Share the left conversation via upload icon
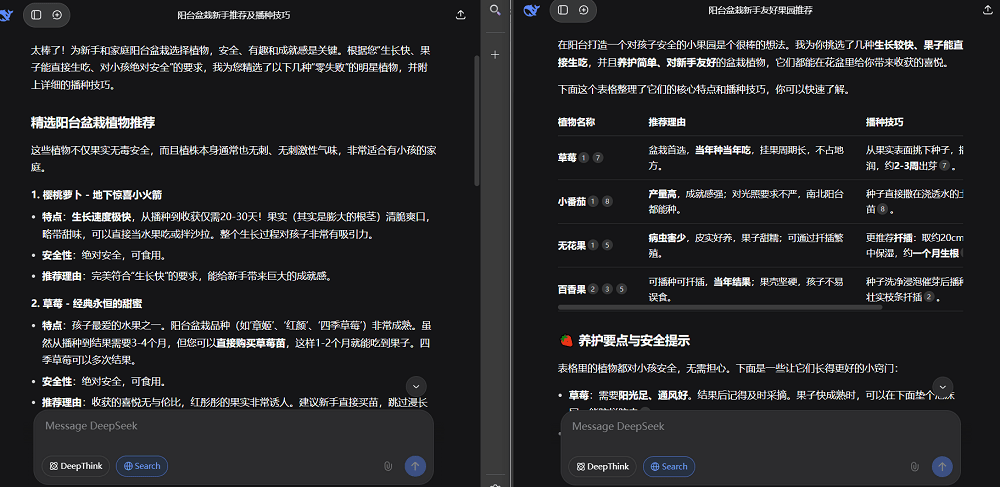The image size is (1000, 487). (x=460, y=15)
